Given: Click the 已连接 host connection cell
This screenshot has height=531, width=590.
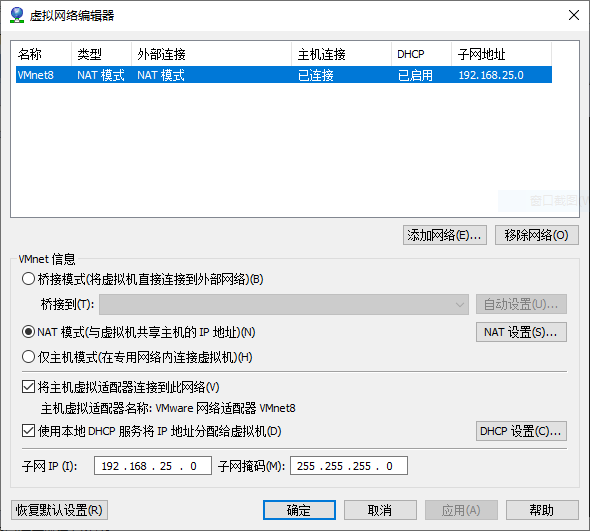Looking at the screenshot, I should coord(316,75).
